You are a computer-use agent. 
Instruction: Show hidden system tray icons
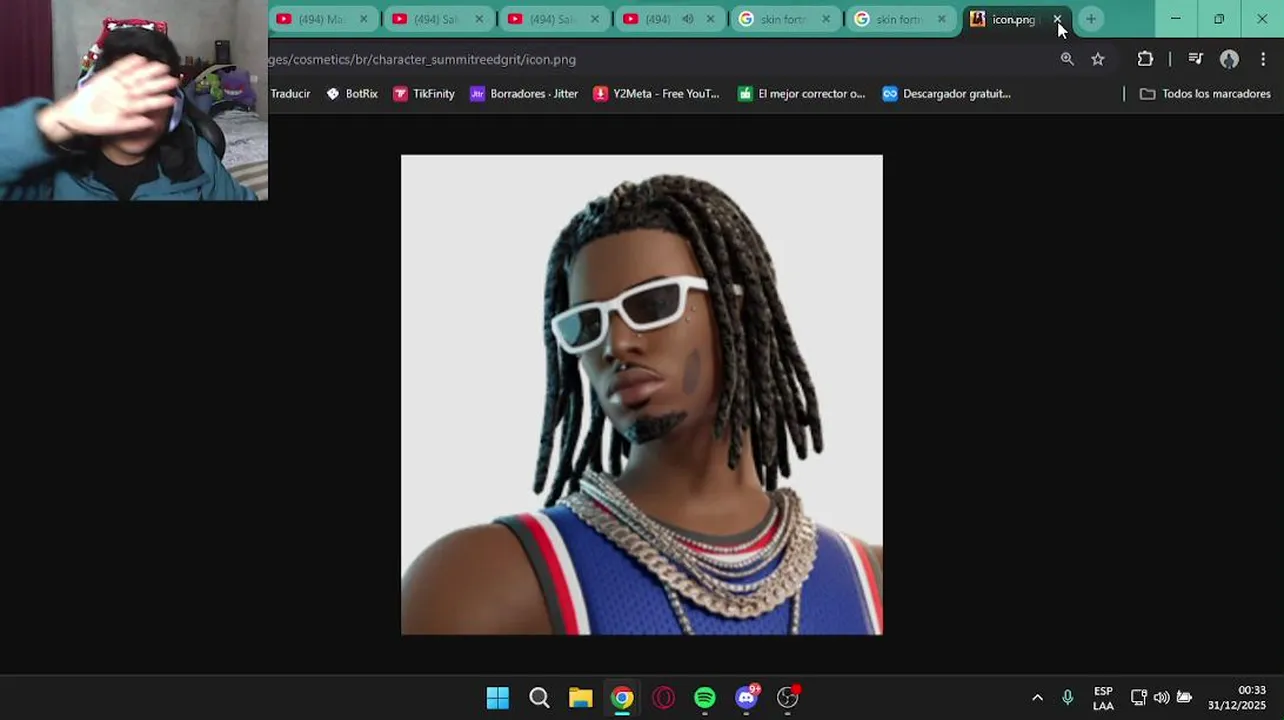[1037, 698]
